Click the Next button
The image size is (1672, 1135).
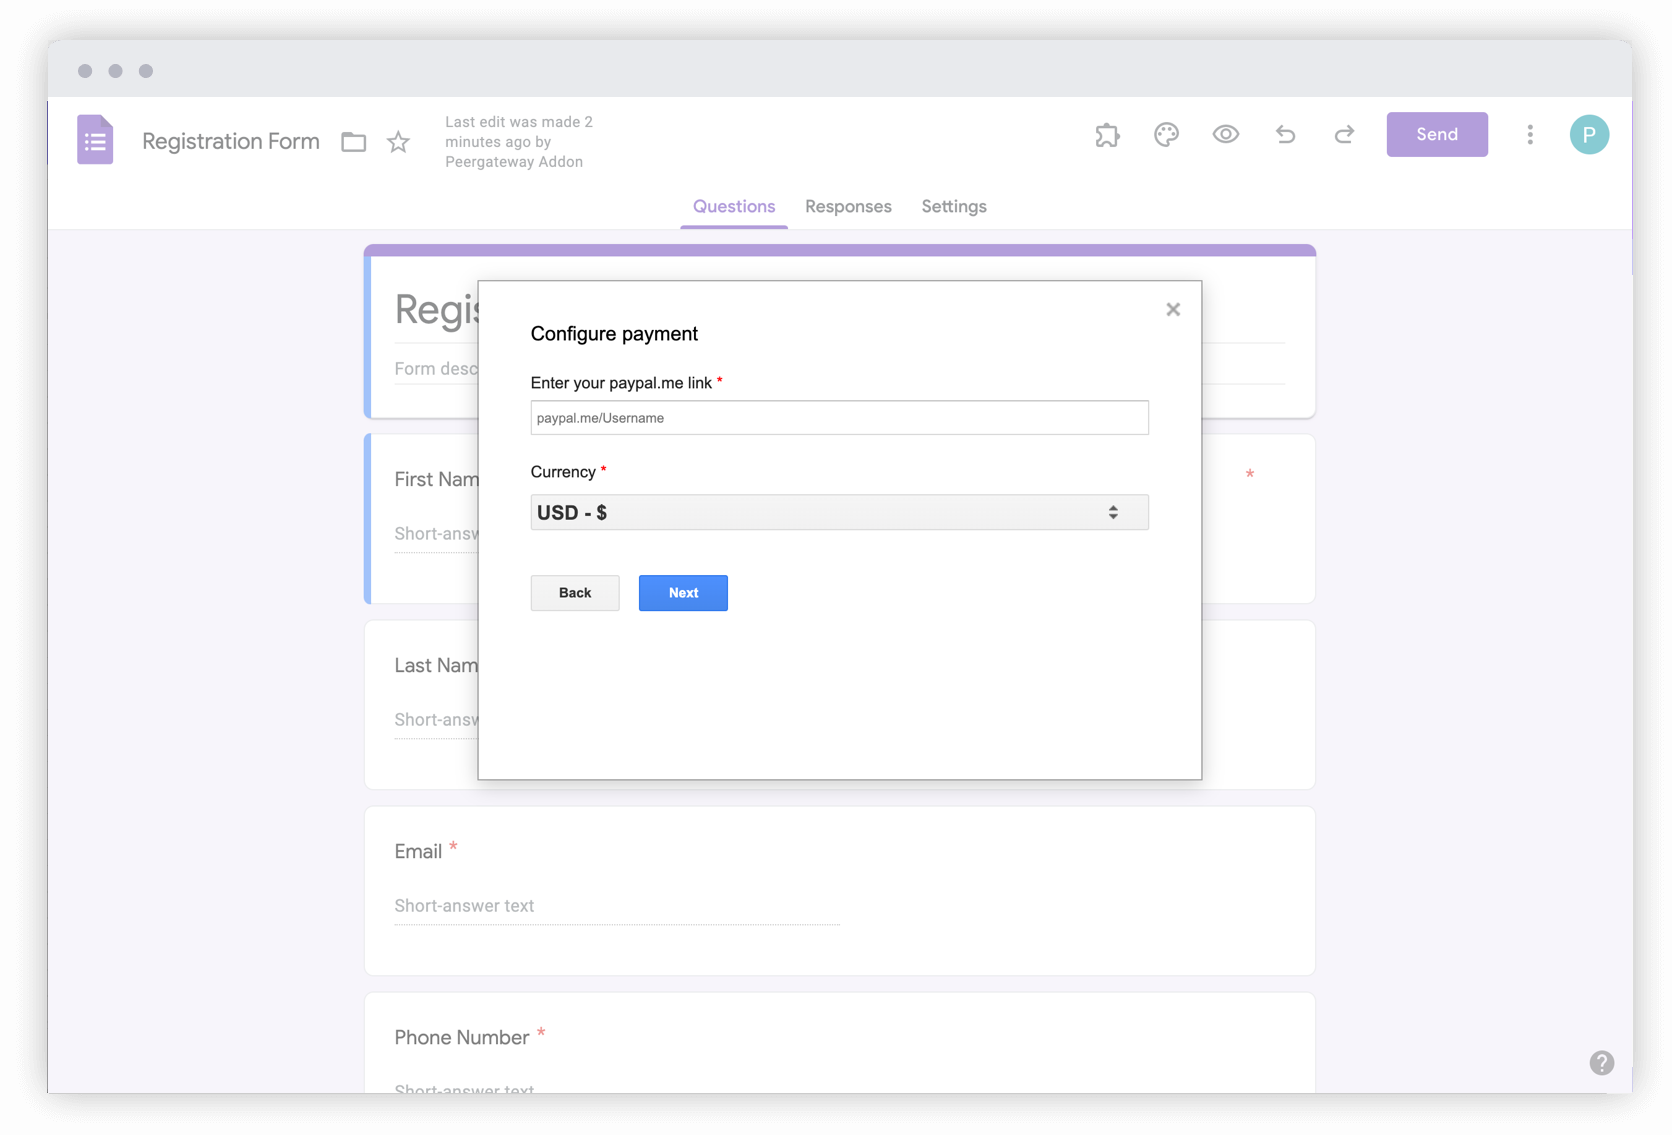click(683, 593)
